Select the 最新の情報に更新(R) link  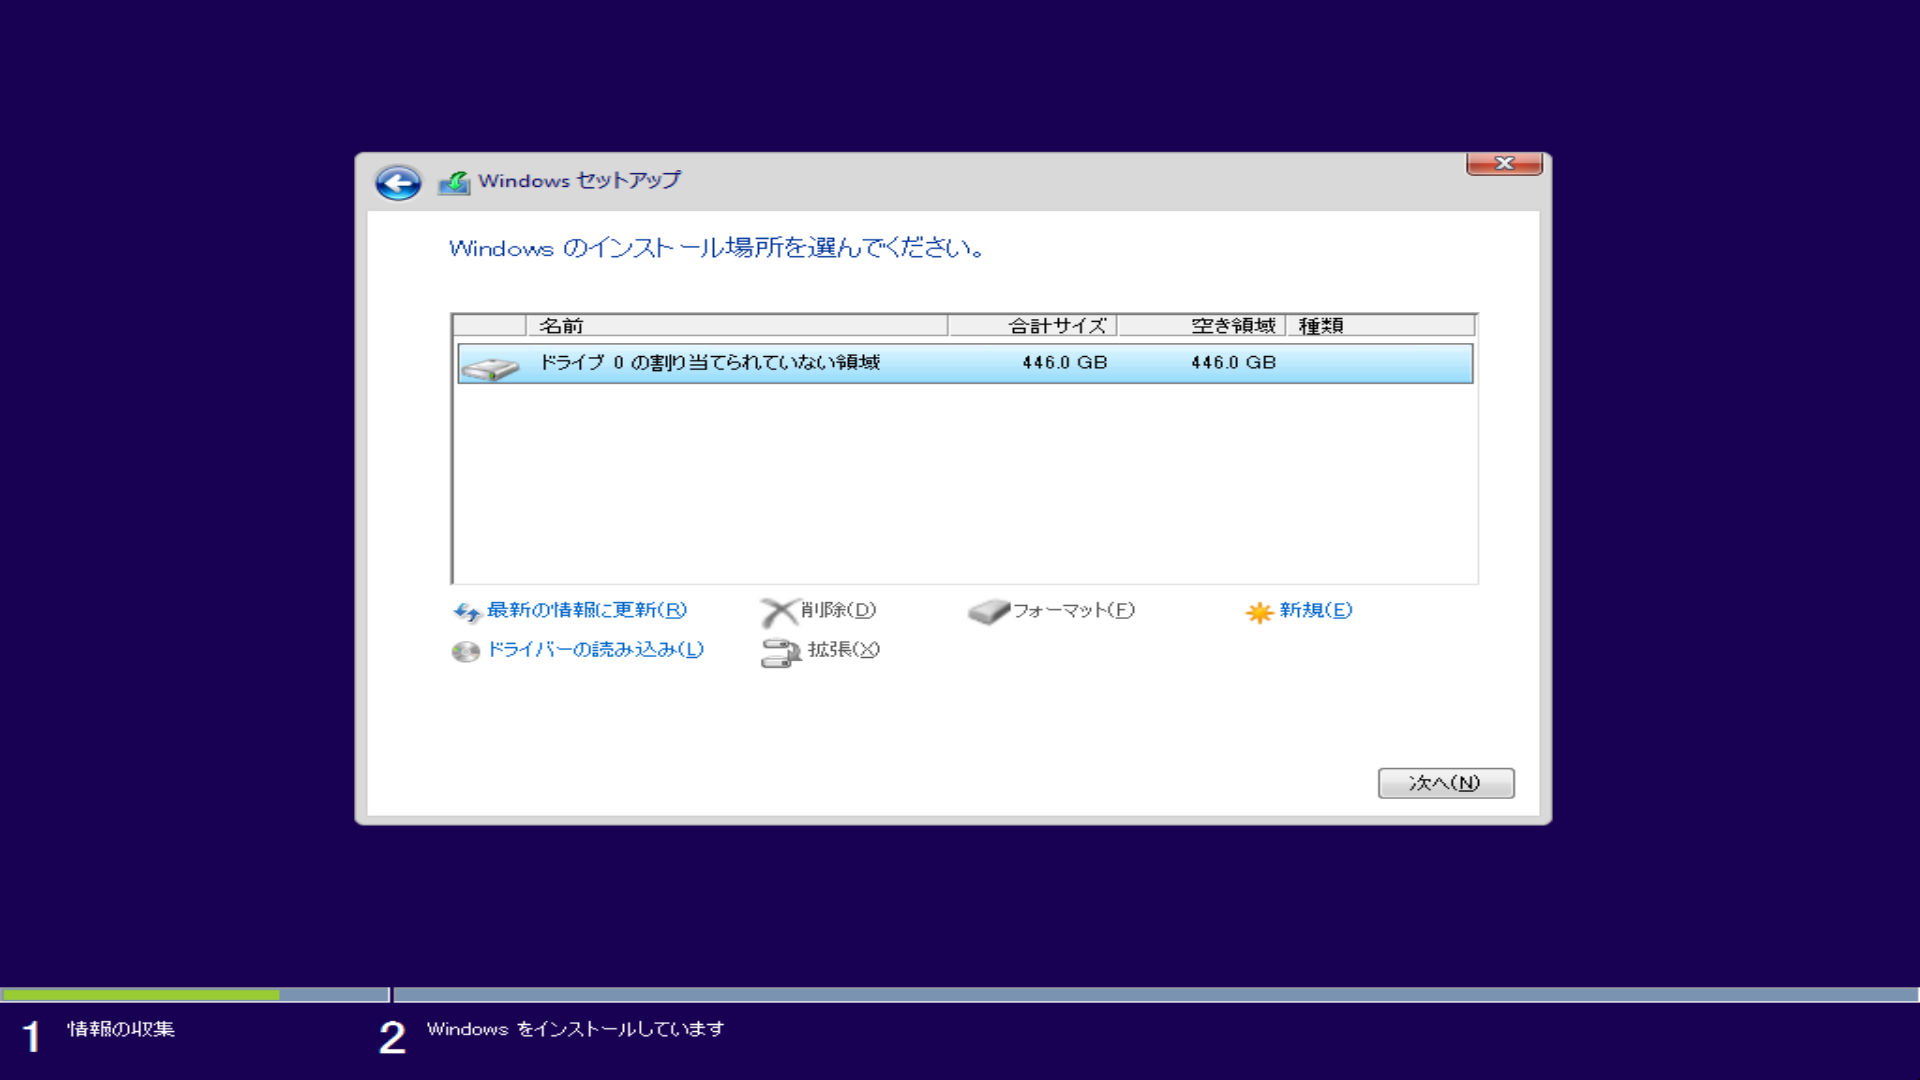point(584,611)
